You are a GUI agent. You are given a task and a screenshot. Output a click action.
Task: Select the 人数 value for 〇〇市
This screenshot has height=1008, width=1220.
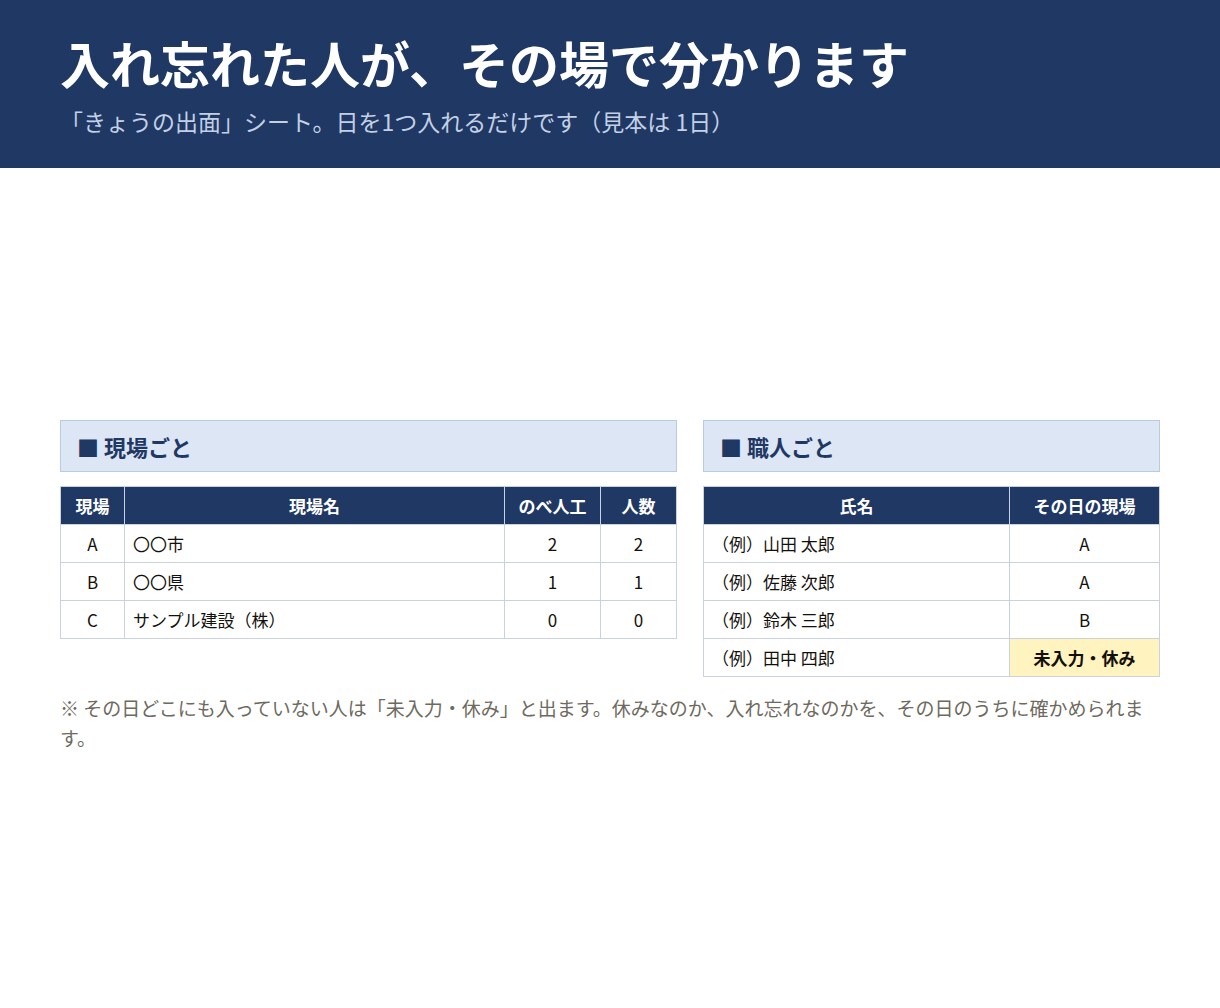point(638,544)
